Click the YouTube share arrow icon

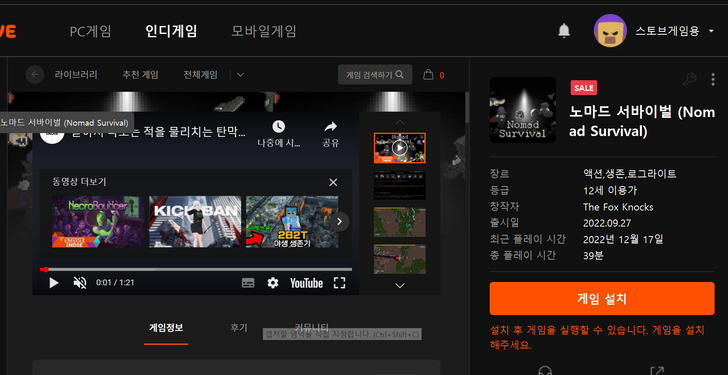pos(331,126)
